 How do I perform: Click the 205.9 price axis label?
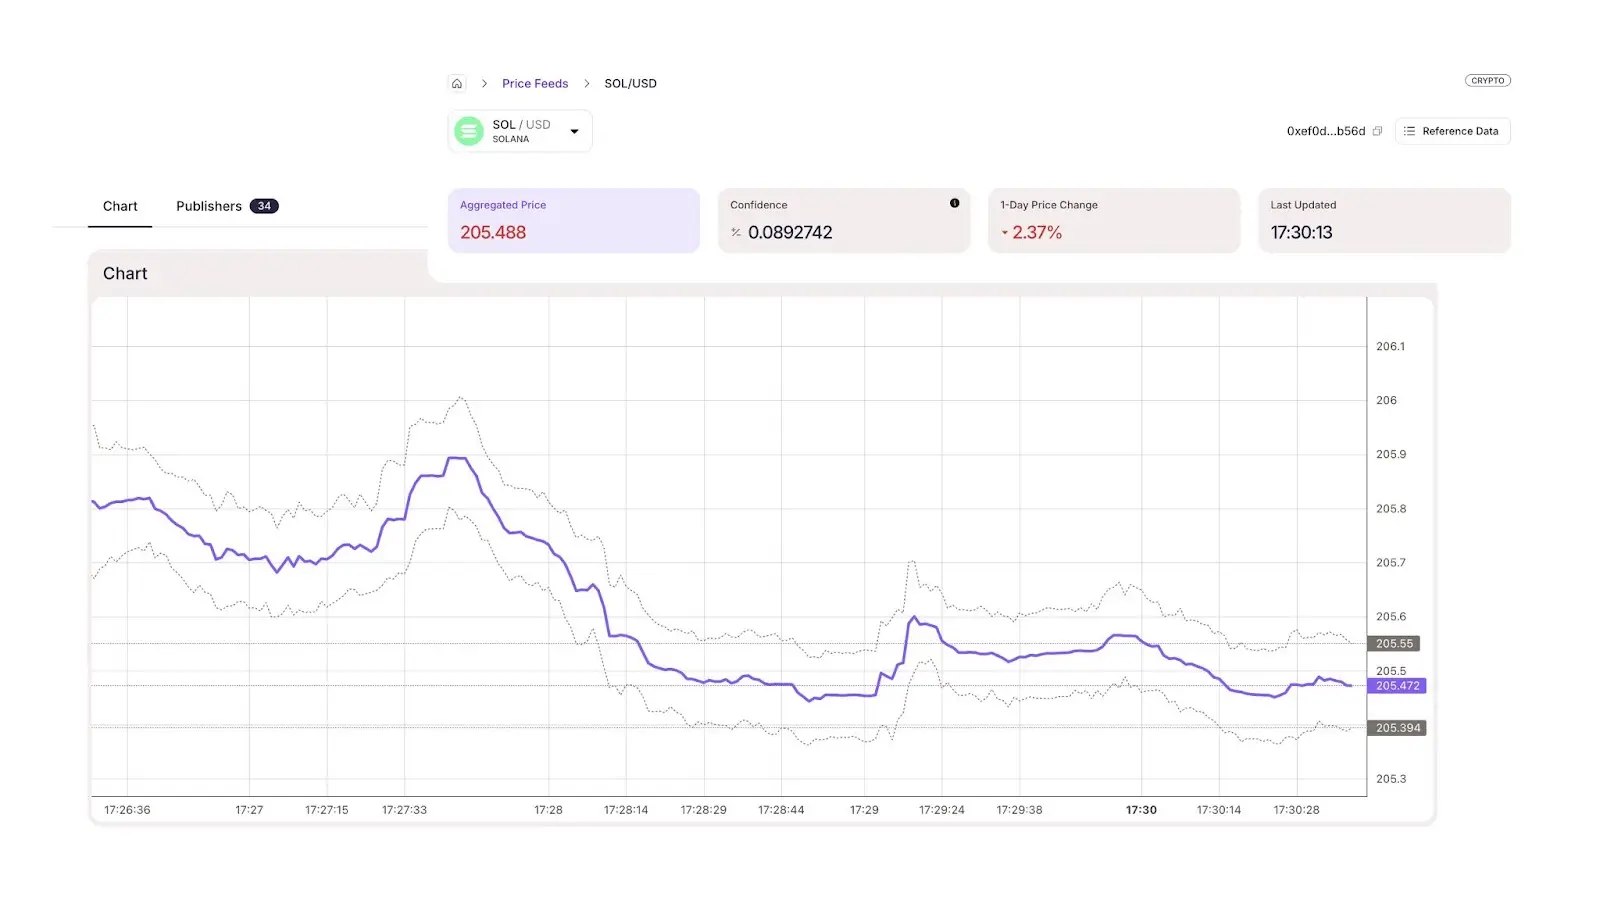[x=1391, y=454]
